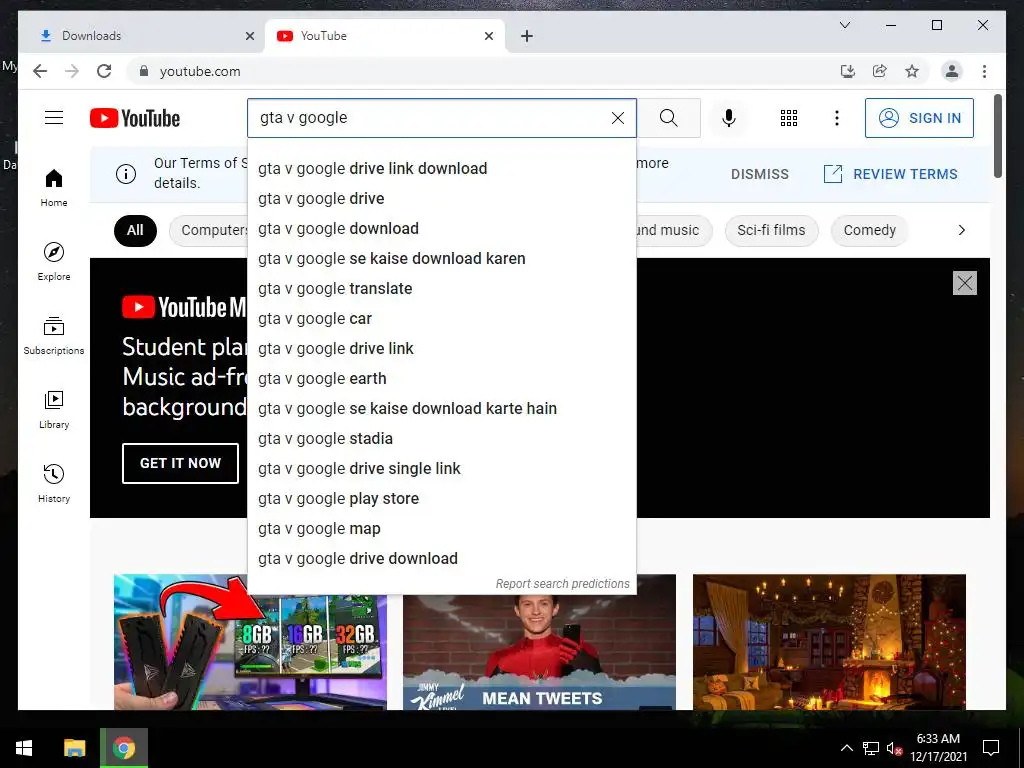Image resolution: width=1024 pixels, height=768 pixels.
Task: Click the Chrome taskbar icon
Action: (x=124, y=748)
